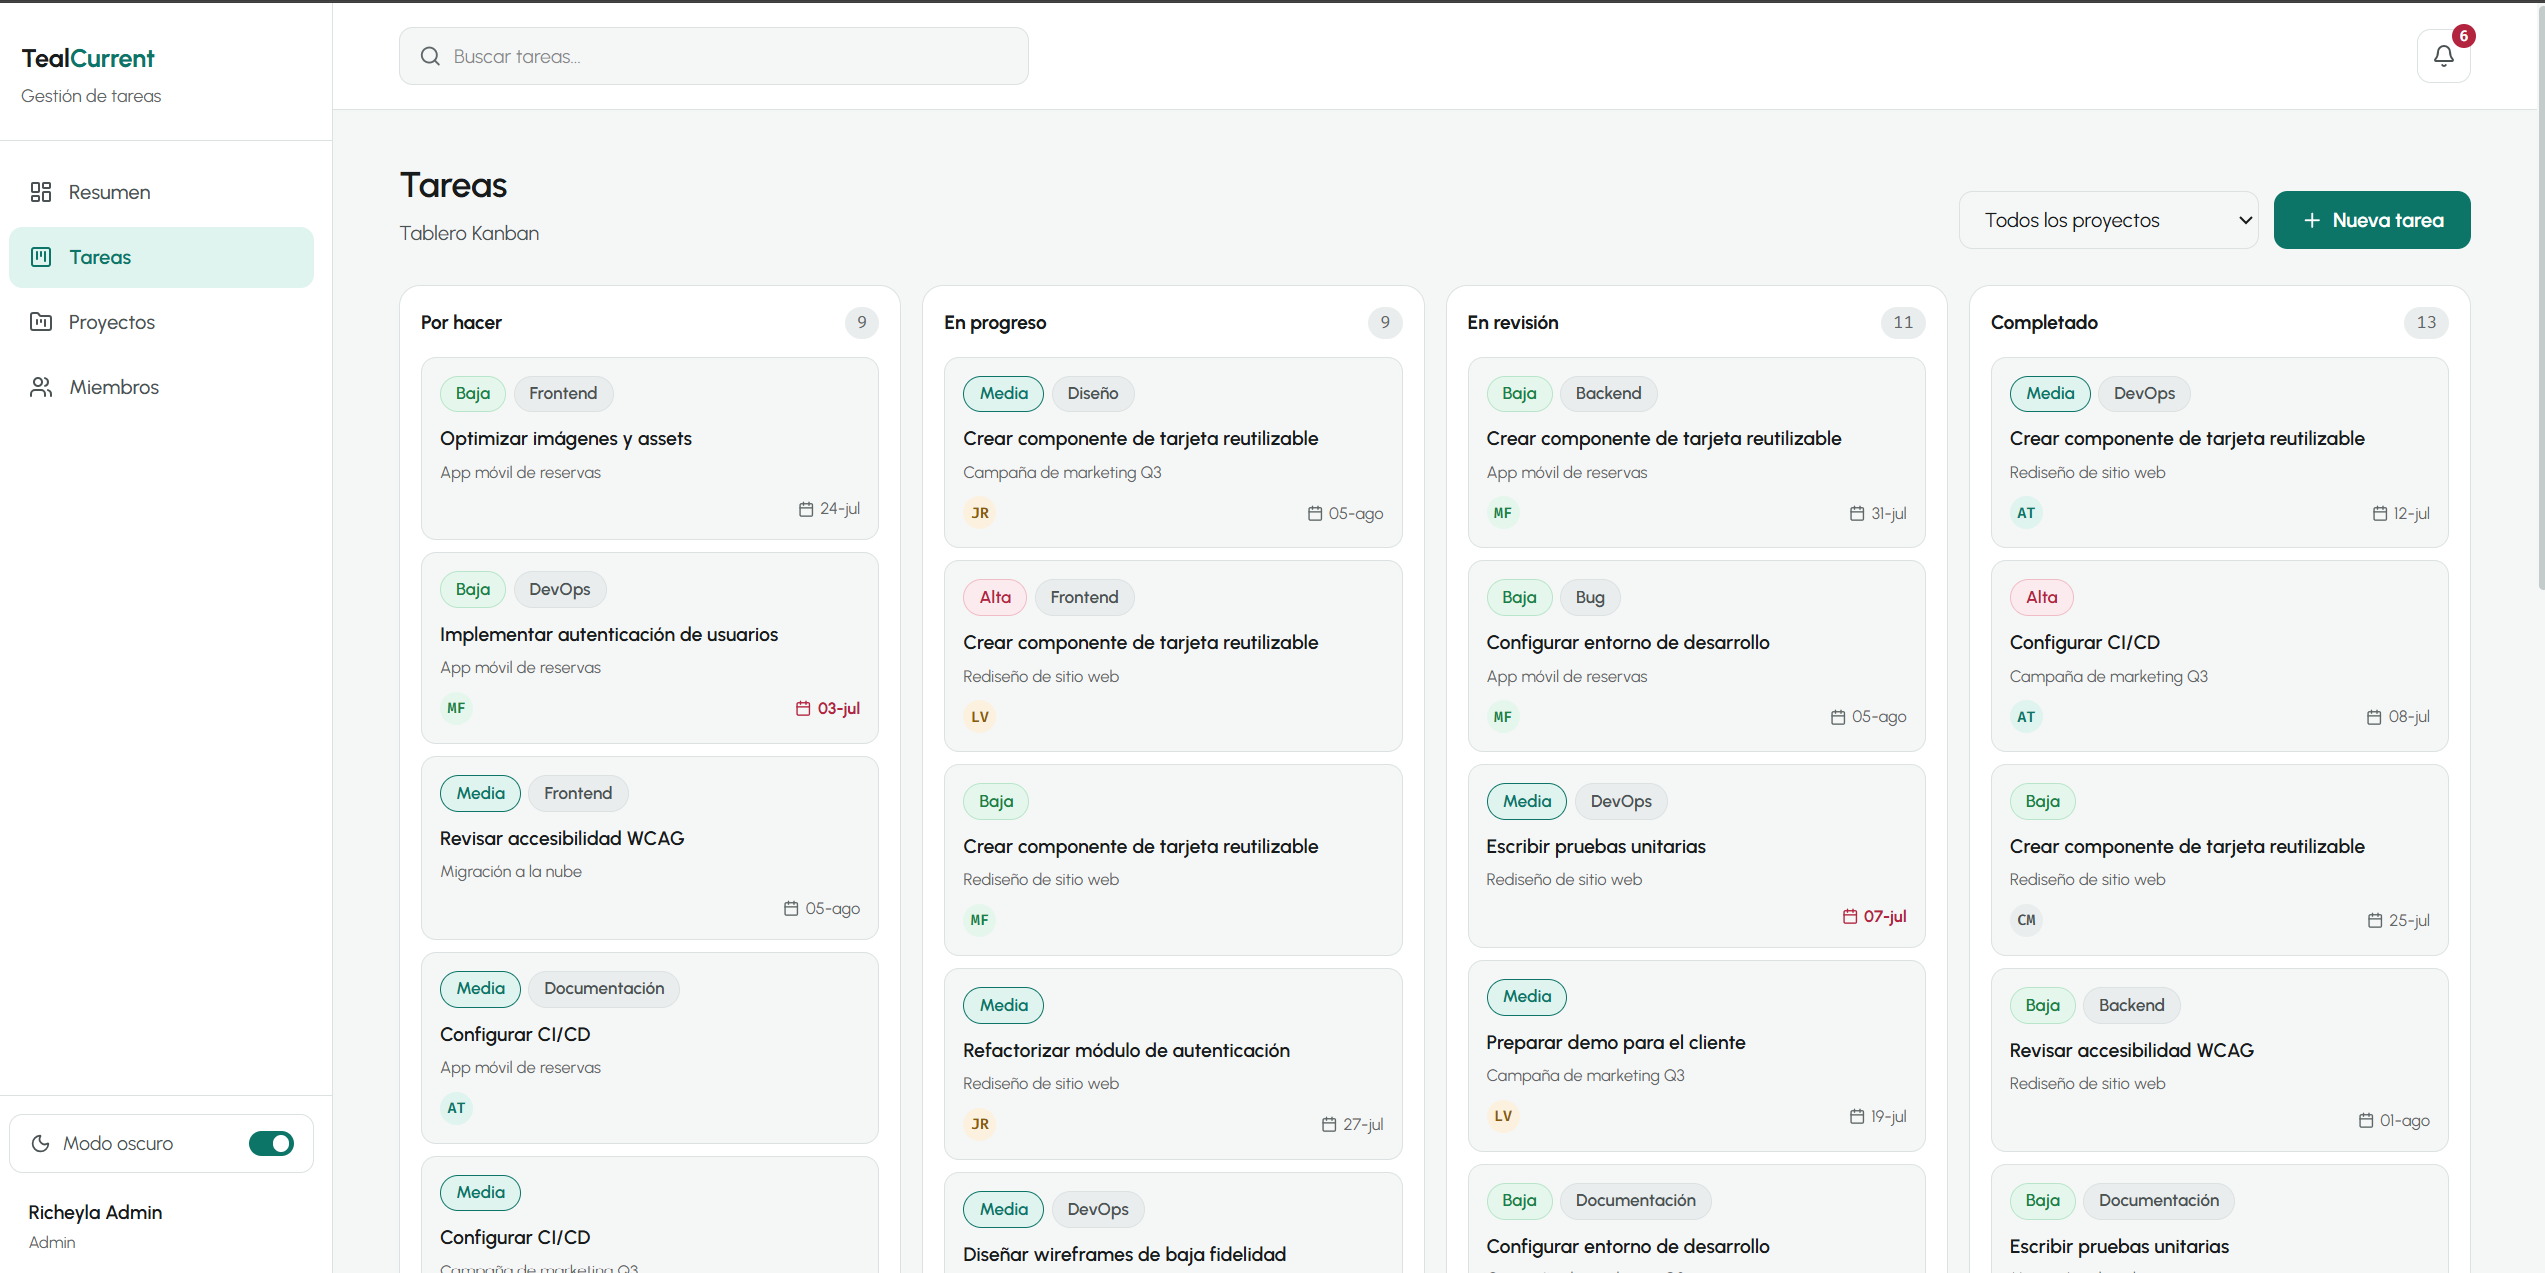Click the TealCurrent logo text
The image size is (2545, 1273).
[88, 58]
